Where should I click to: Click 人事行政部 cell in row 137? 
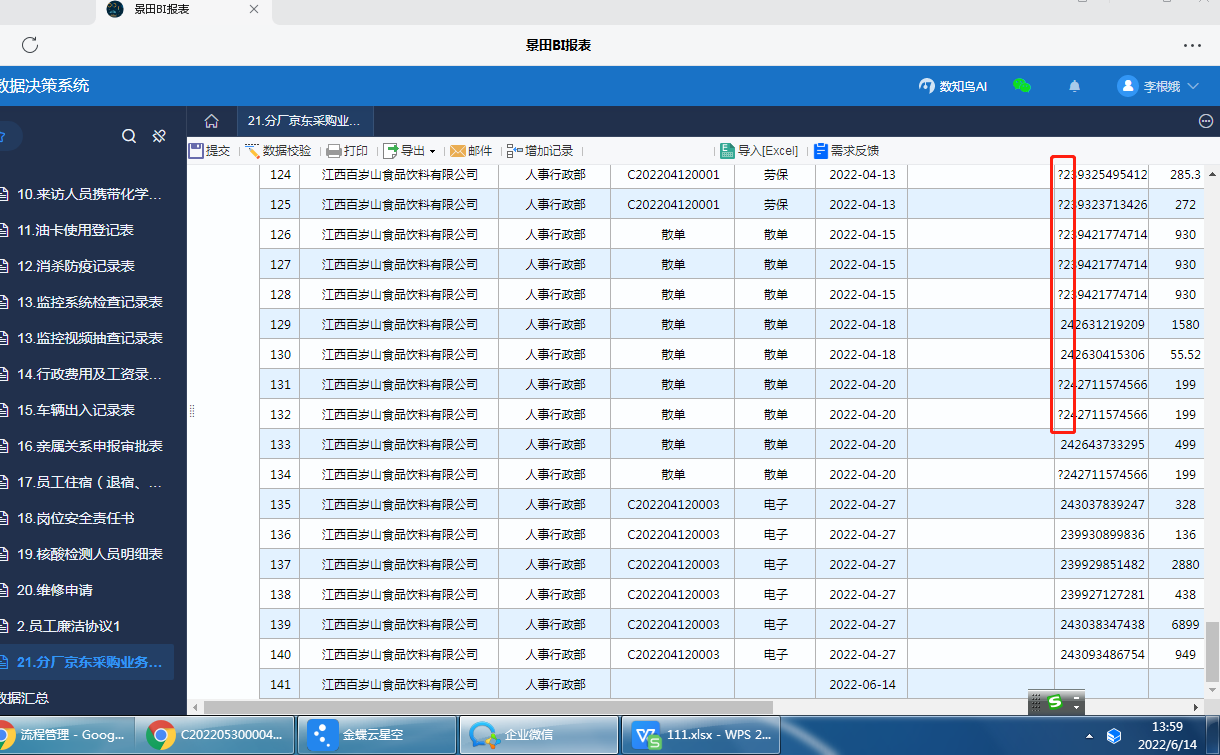[x=556, y=564]
